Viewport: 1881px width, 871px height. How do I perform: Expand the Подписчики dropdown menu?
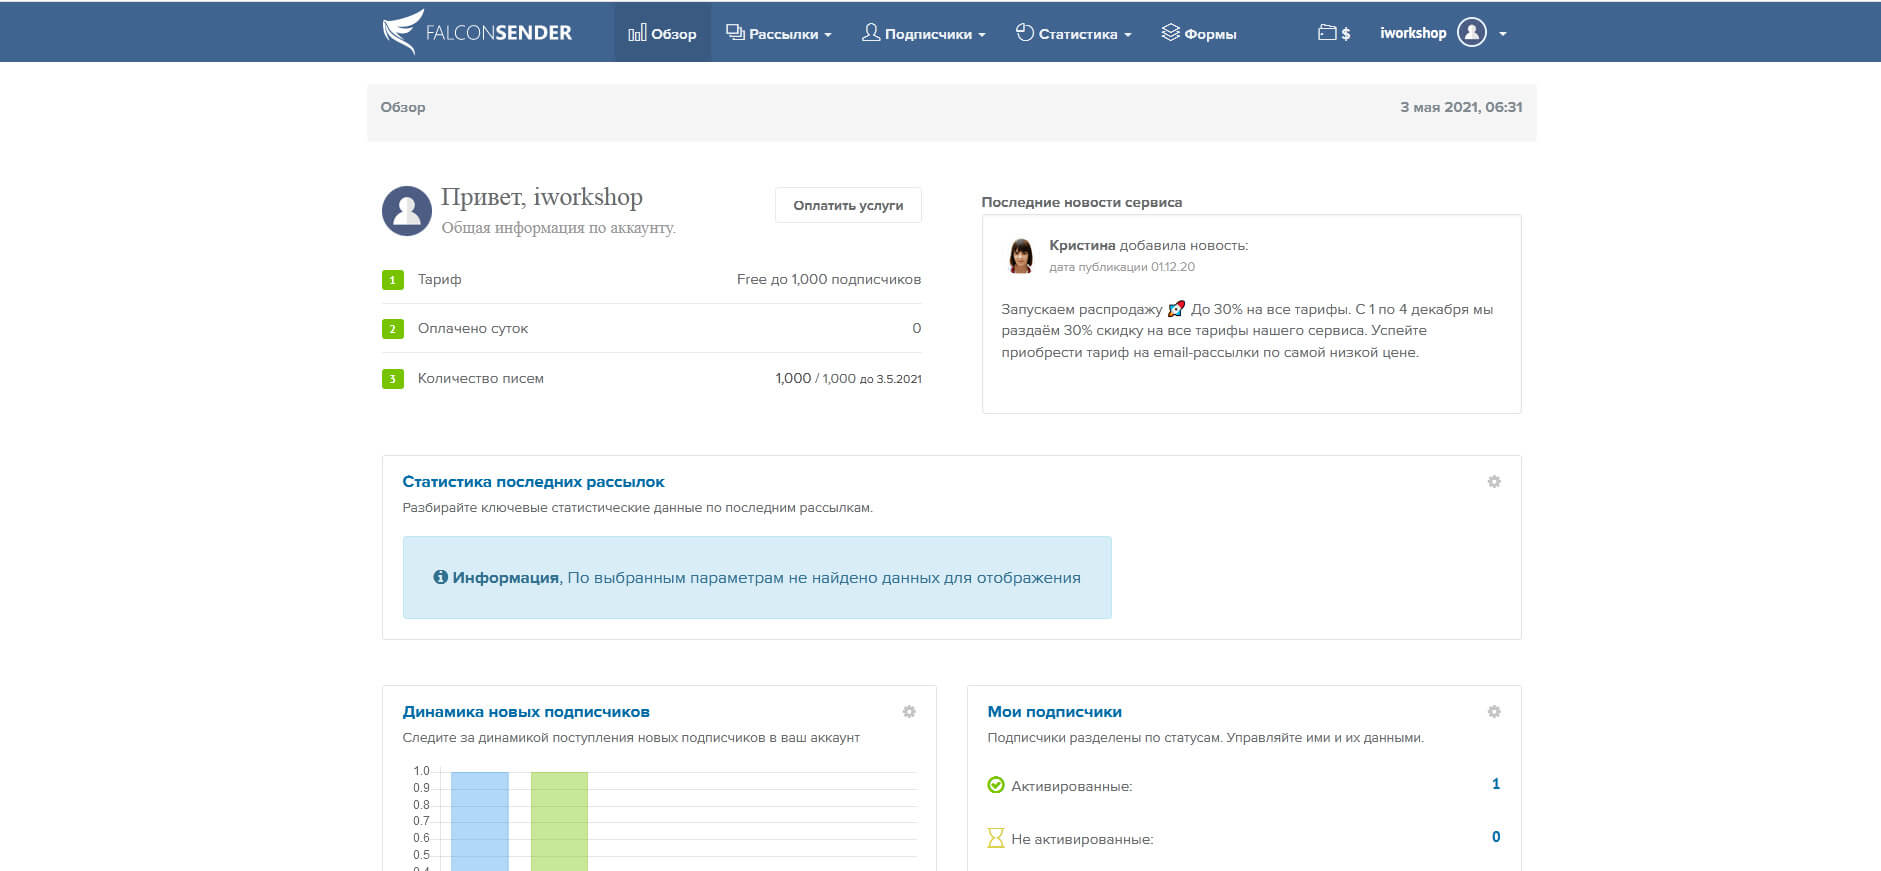pos(924,34)
